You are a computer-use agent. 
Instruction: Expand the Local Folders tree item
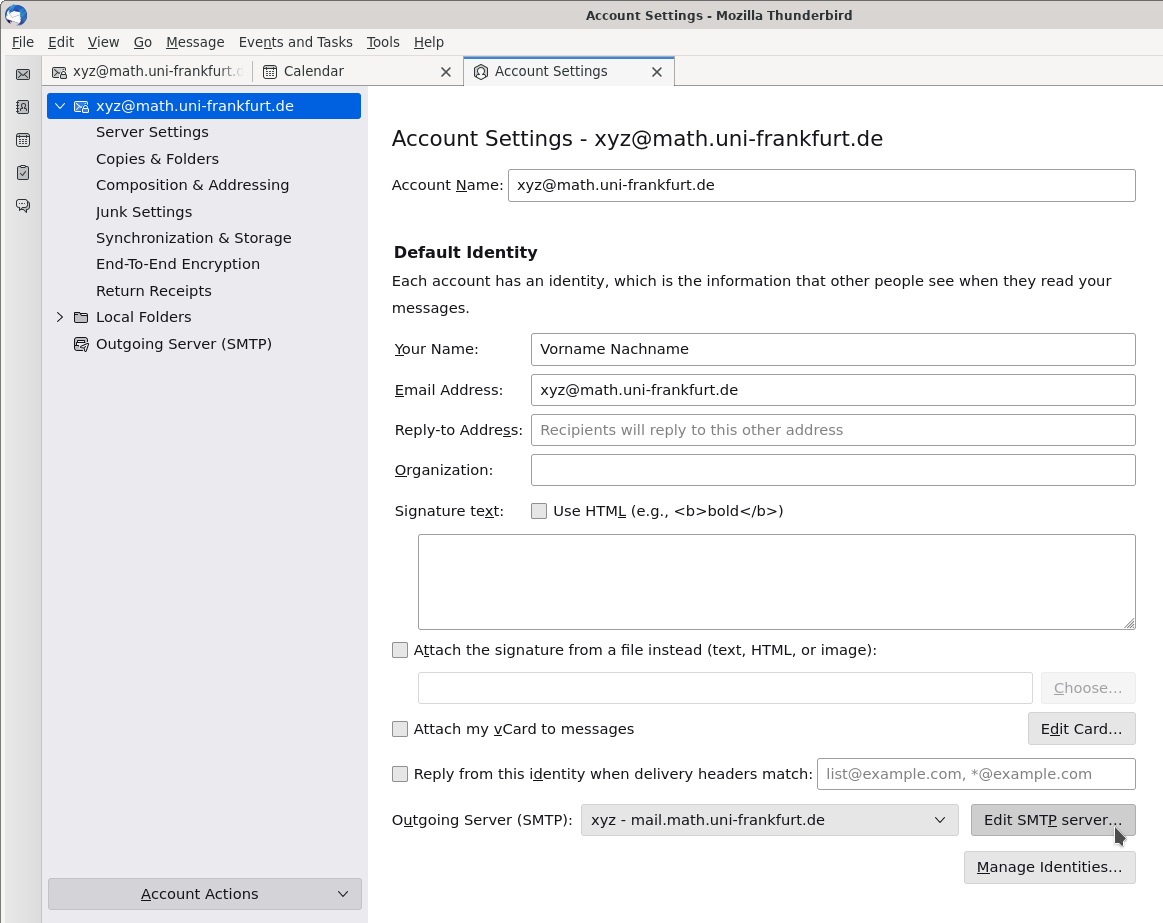point(60,317)
